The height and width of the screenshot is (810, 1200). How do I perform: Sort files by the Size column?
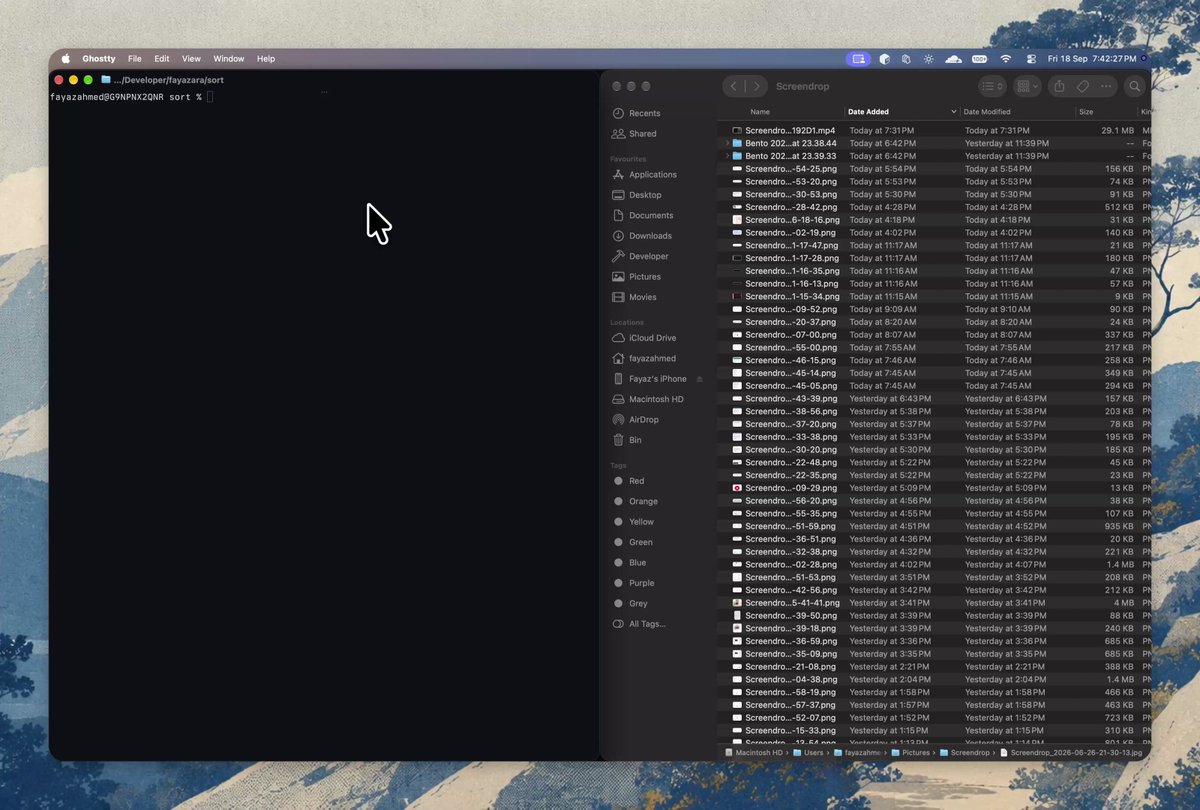[x=1086, y=112]
